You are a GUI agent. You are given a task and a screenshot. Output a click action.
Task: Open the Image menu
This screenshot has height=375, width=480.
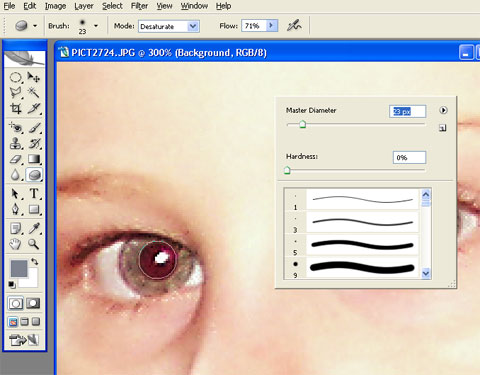click(x=55, y=6)
